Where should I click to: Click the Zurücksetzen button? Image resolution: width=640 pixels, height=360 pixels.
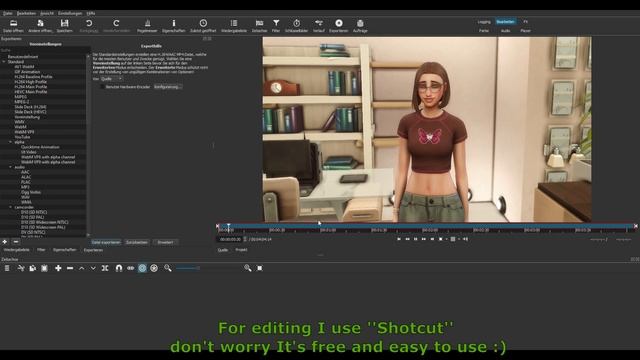coord(137,242)
